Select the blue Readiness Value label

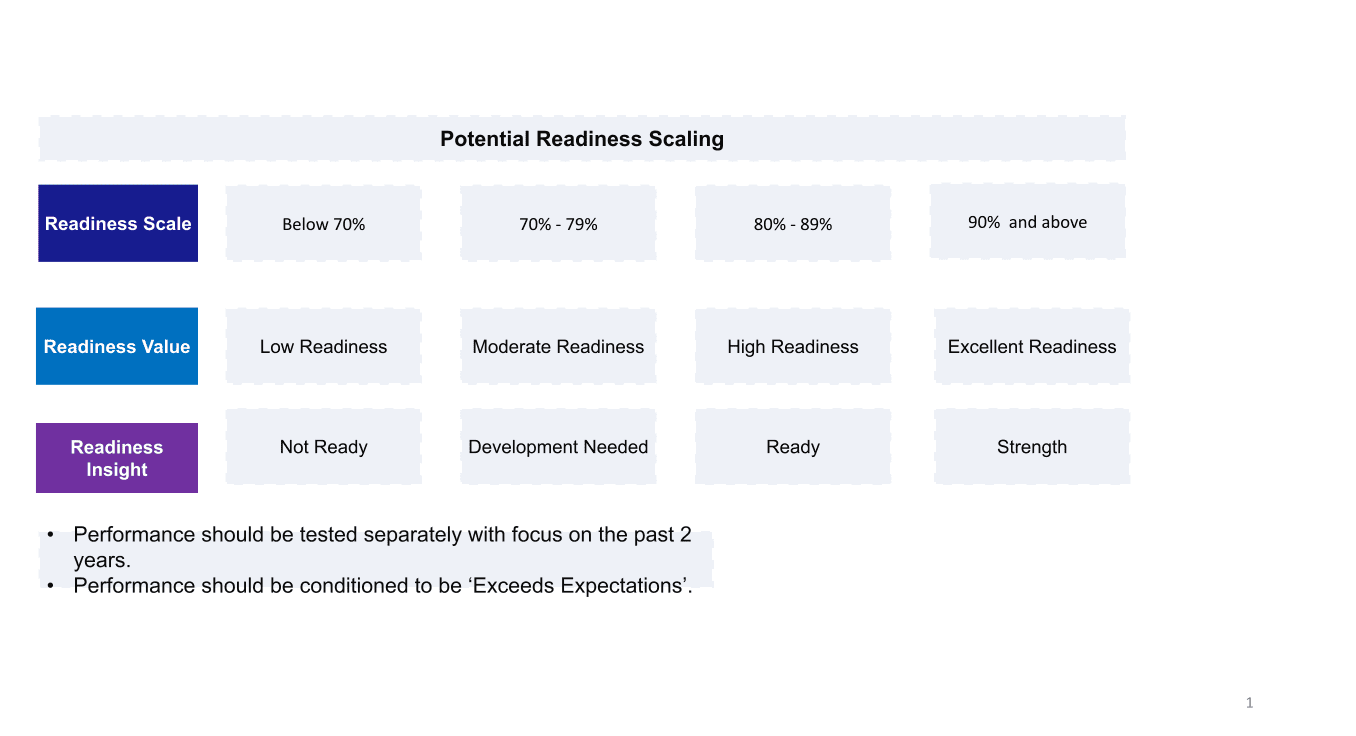tap(117, 346)
